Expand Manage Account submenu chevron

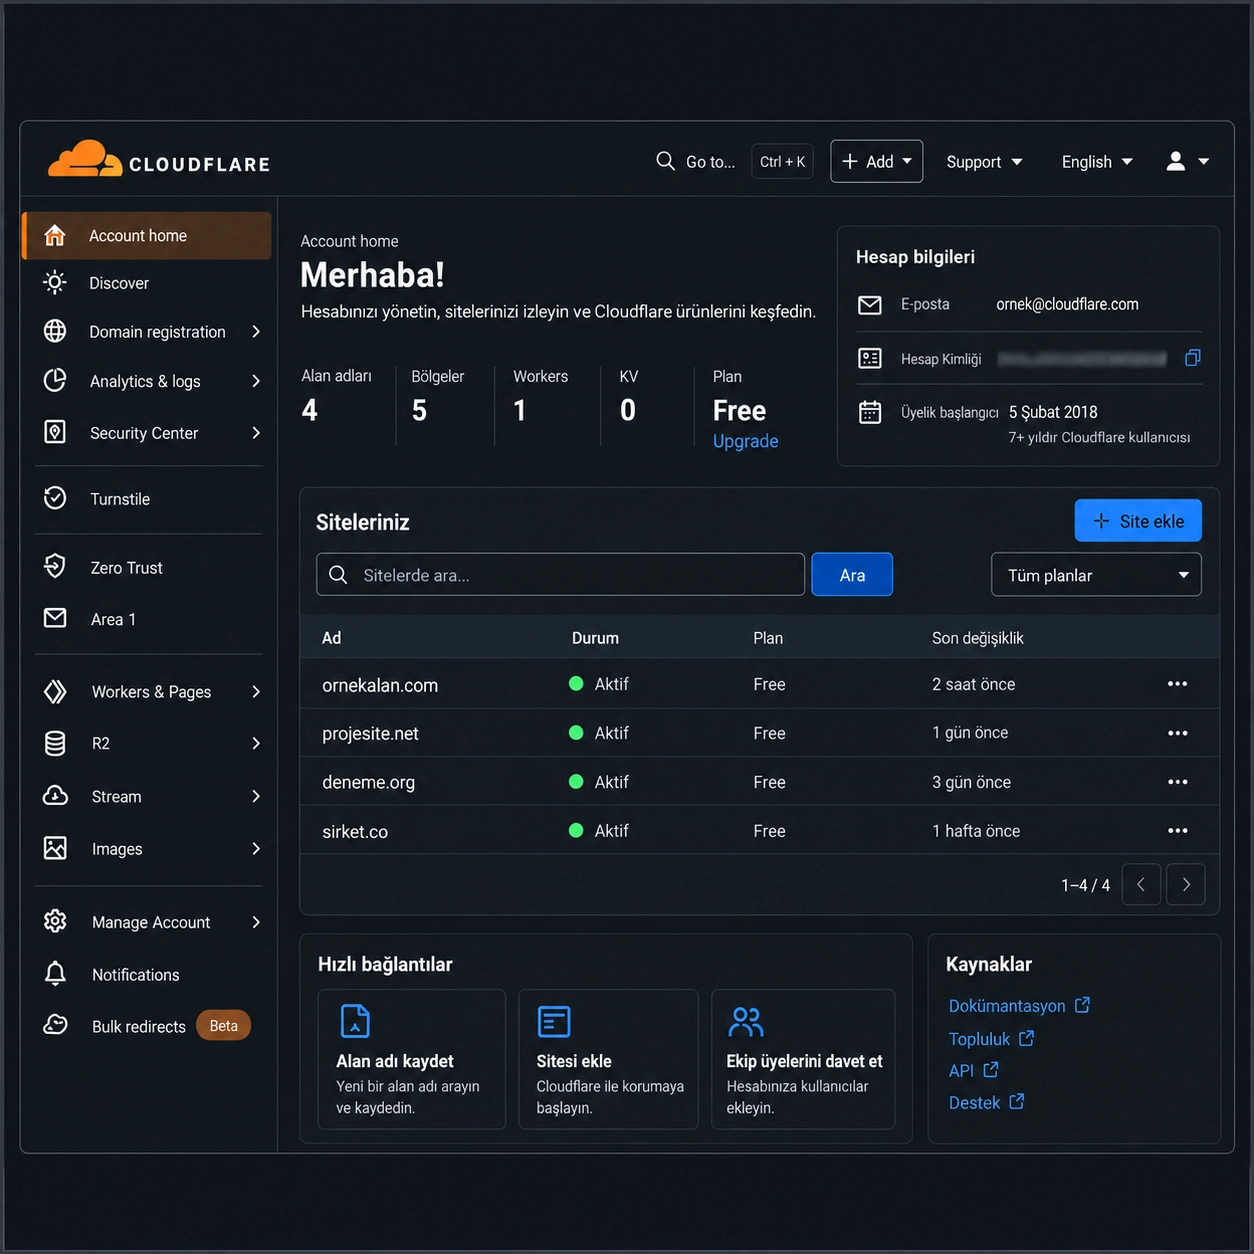(x=256, y=922)
